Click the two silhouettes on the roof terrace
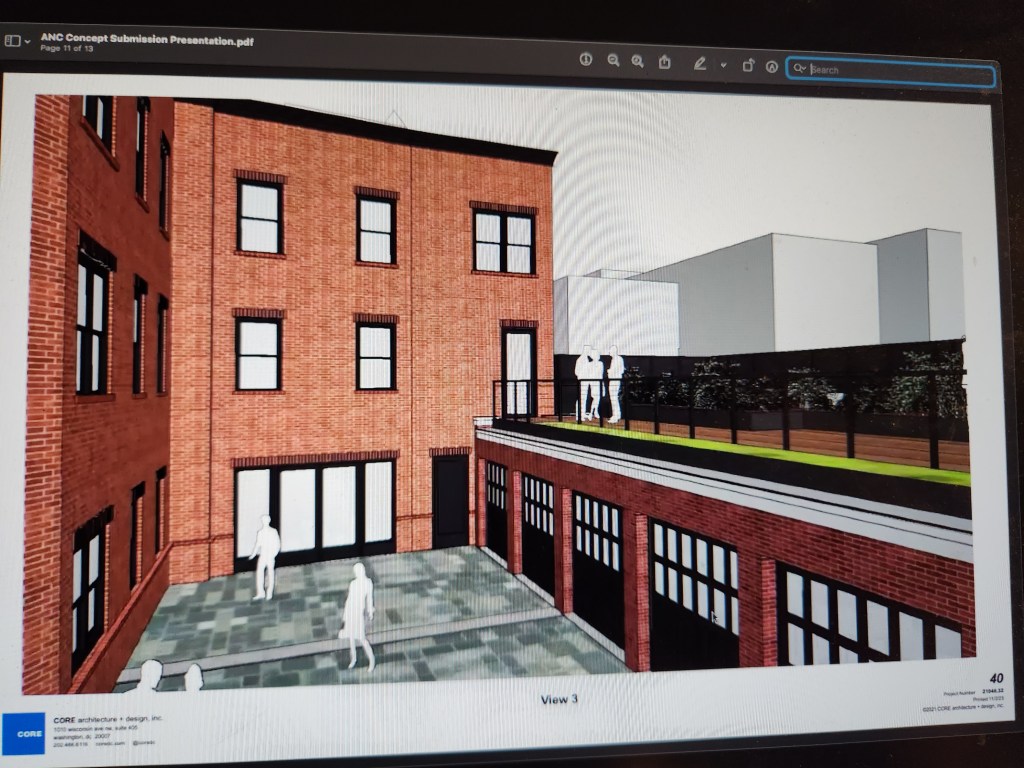 pyautogui.click(x=599, y=383)
